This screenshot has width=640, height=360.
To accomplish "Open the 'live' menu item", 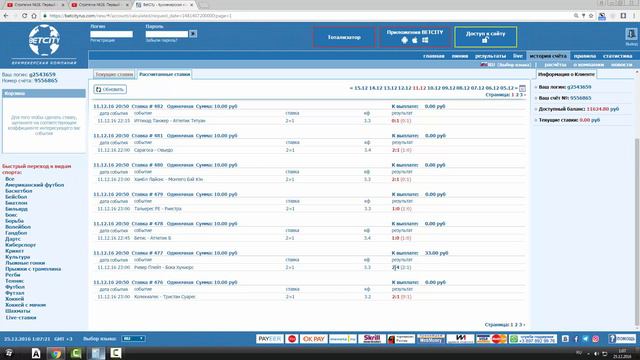I will click(x=518, y=56).
